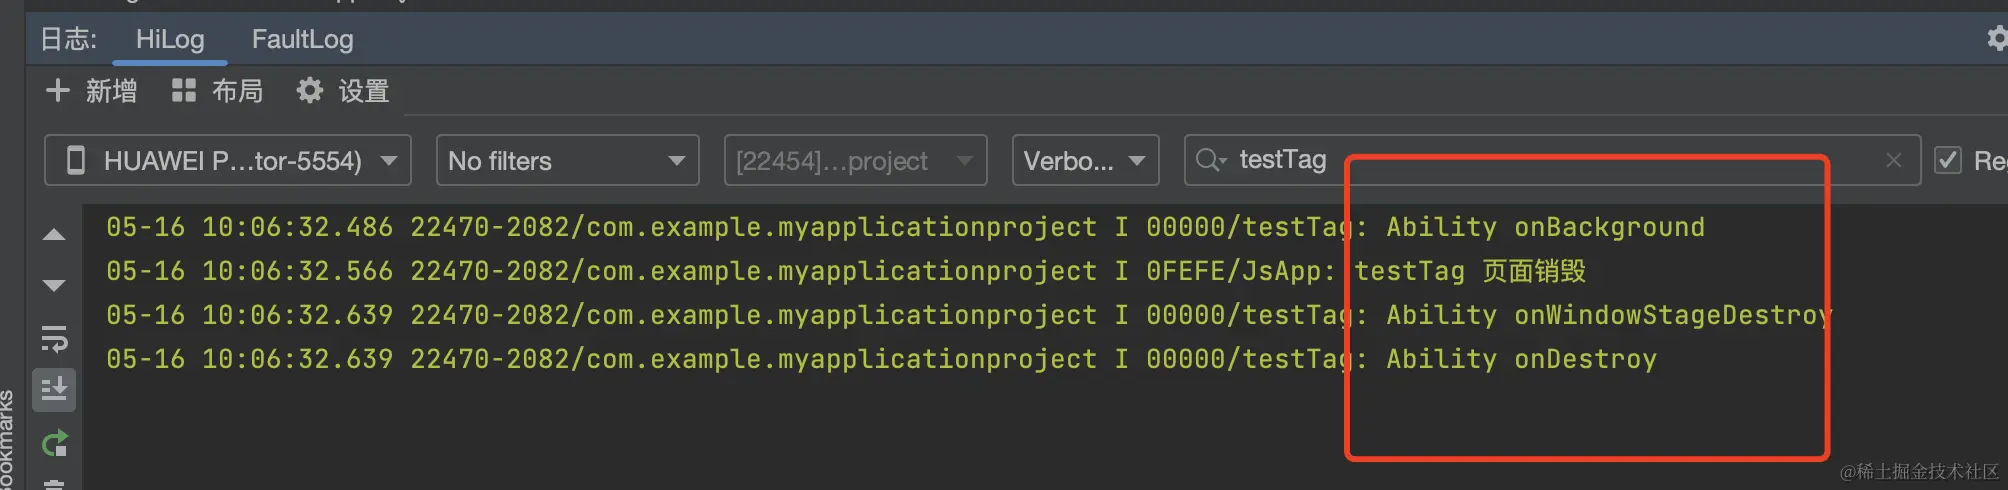Click inside the testTag search field
2008x490 pixels.
pos(1550,160)
